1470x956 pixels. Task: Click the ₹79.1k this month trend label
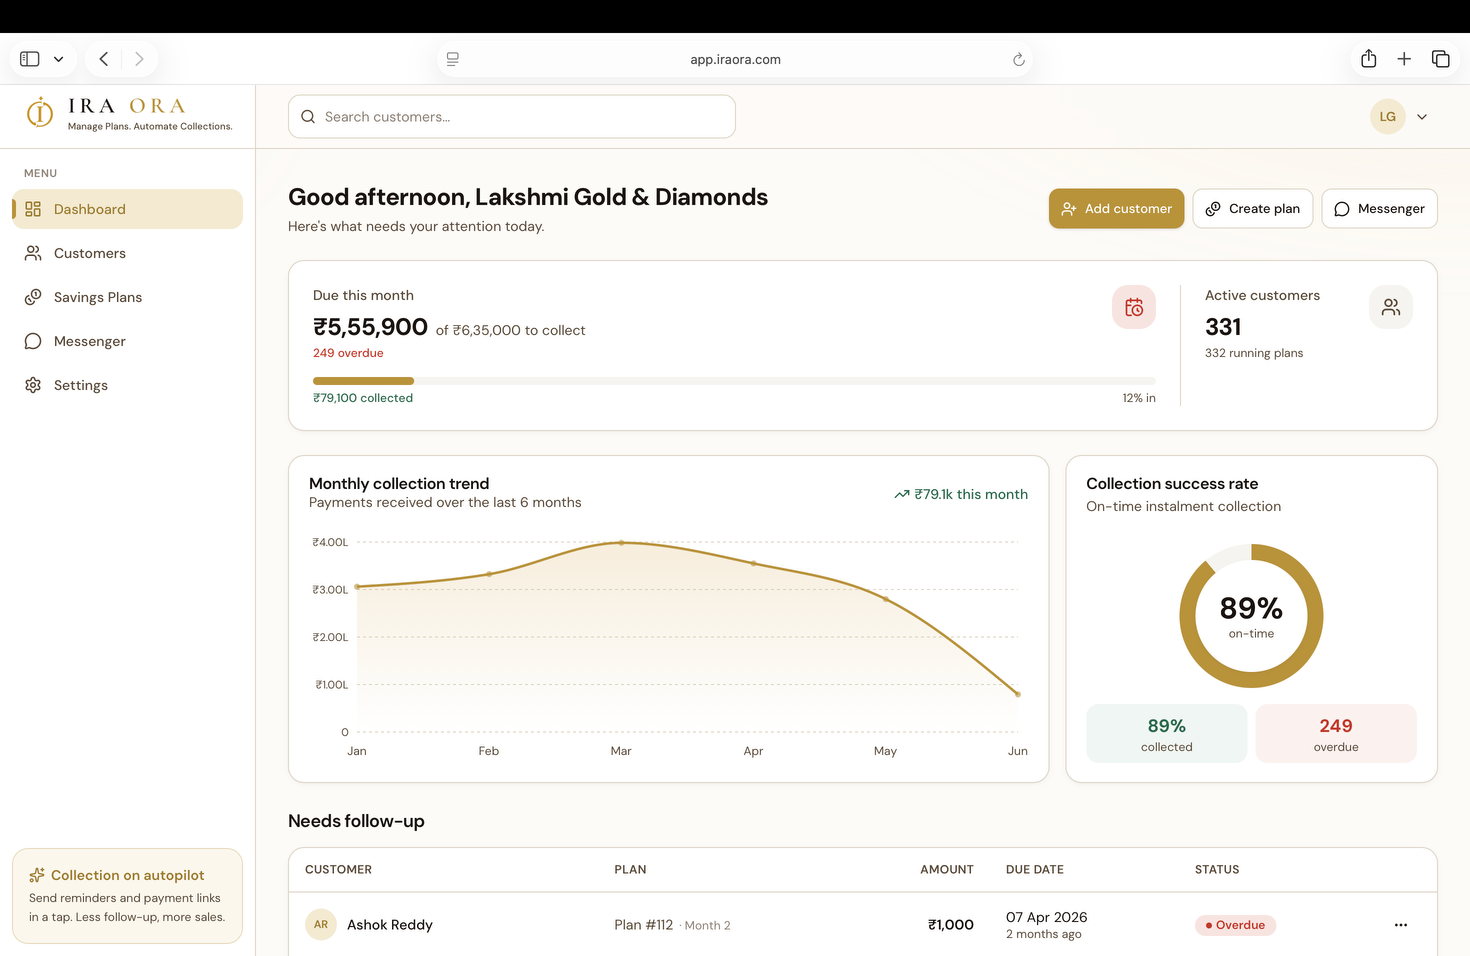pyautogui.click(x=961, y=494)
